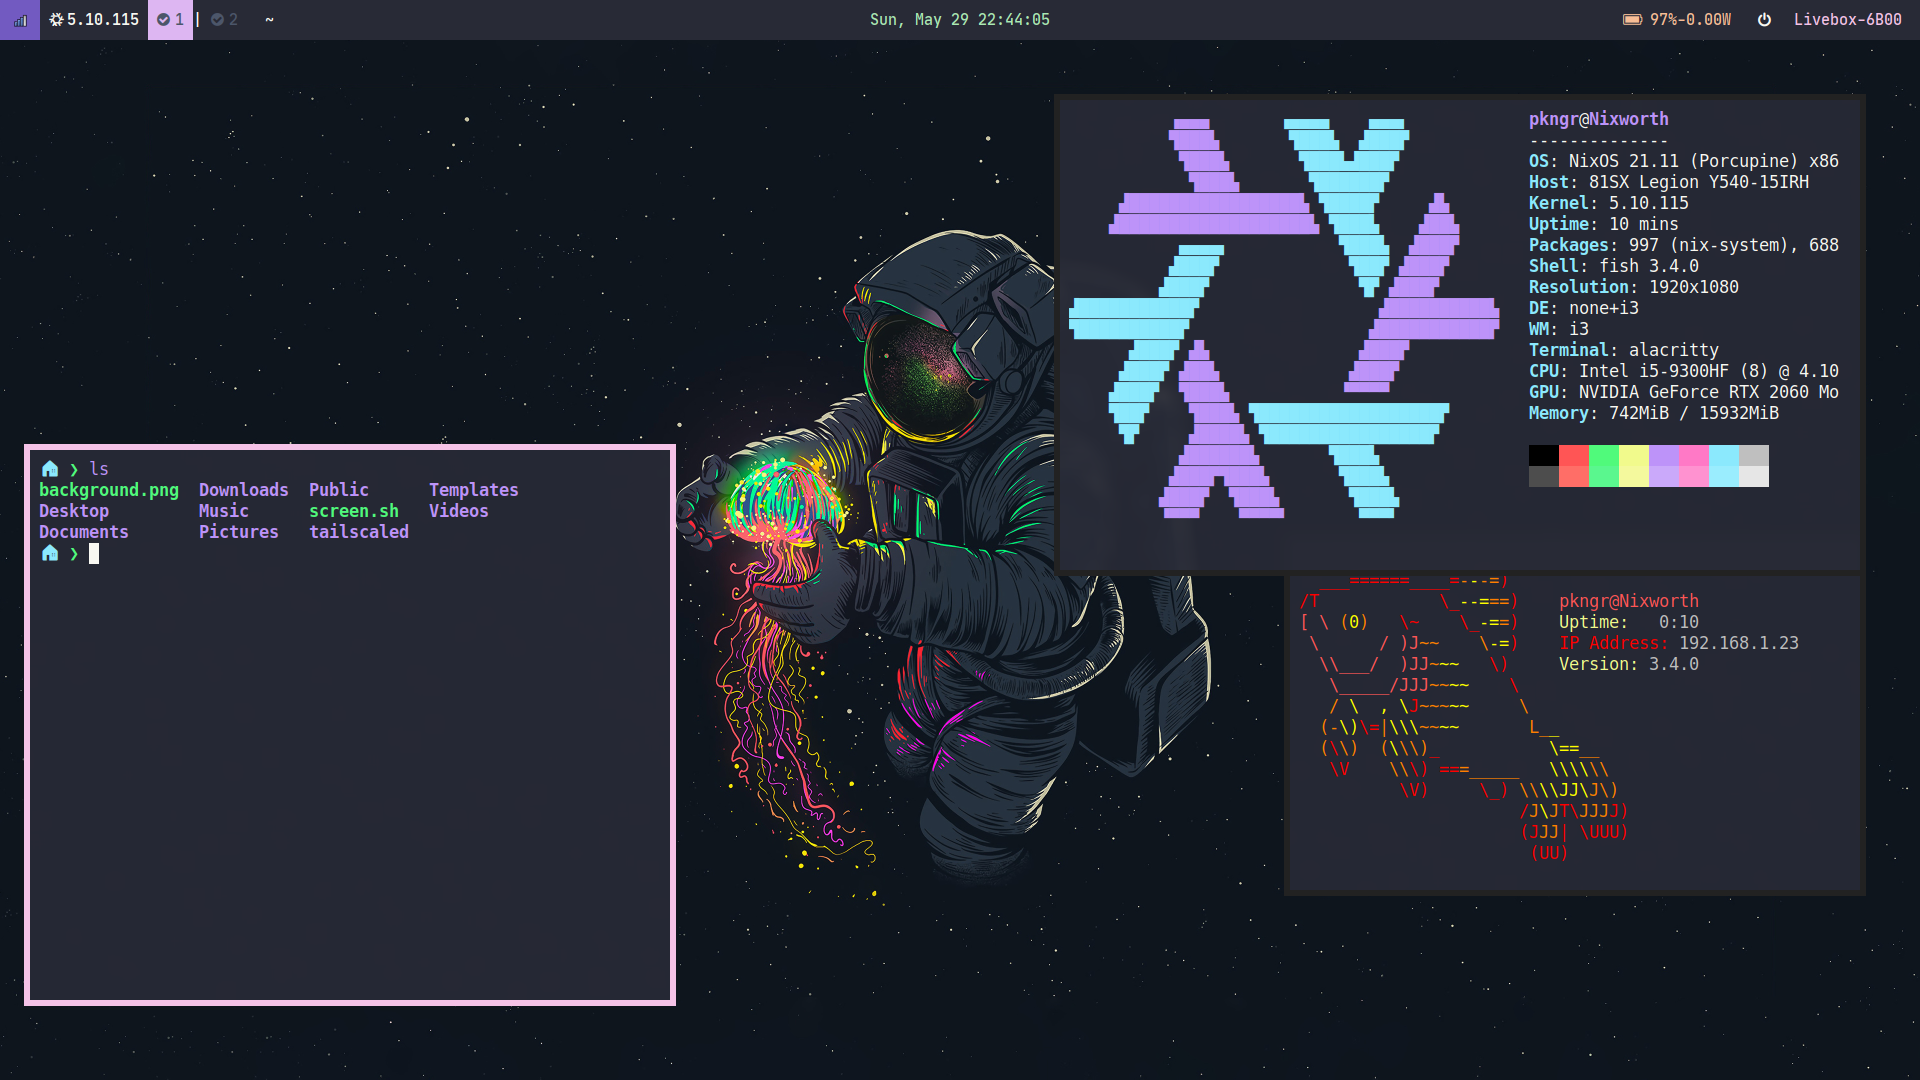Screen dimensions: 1920x1080
Task: Click Documents directory in ls output
Action: point(84,532)
